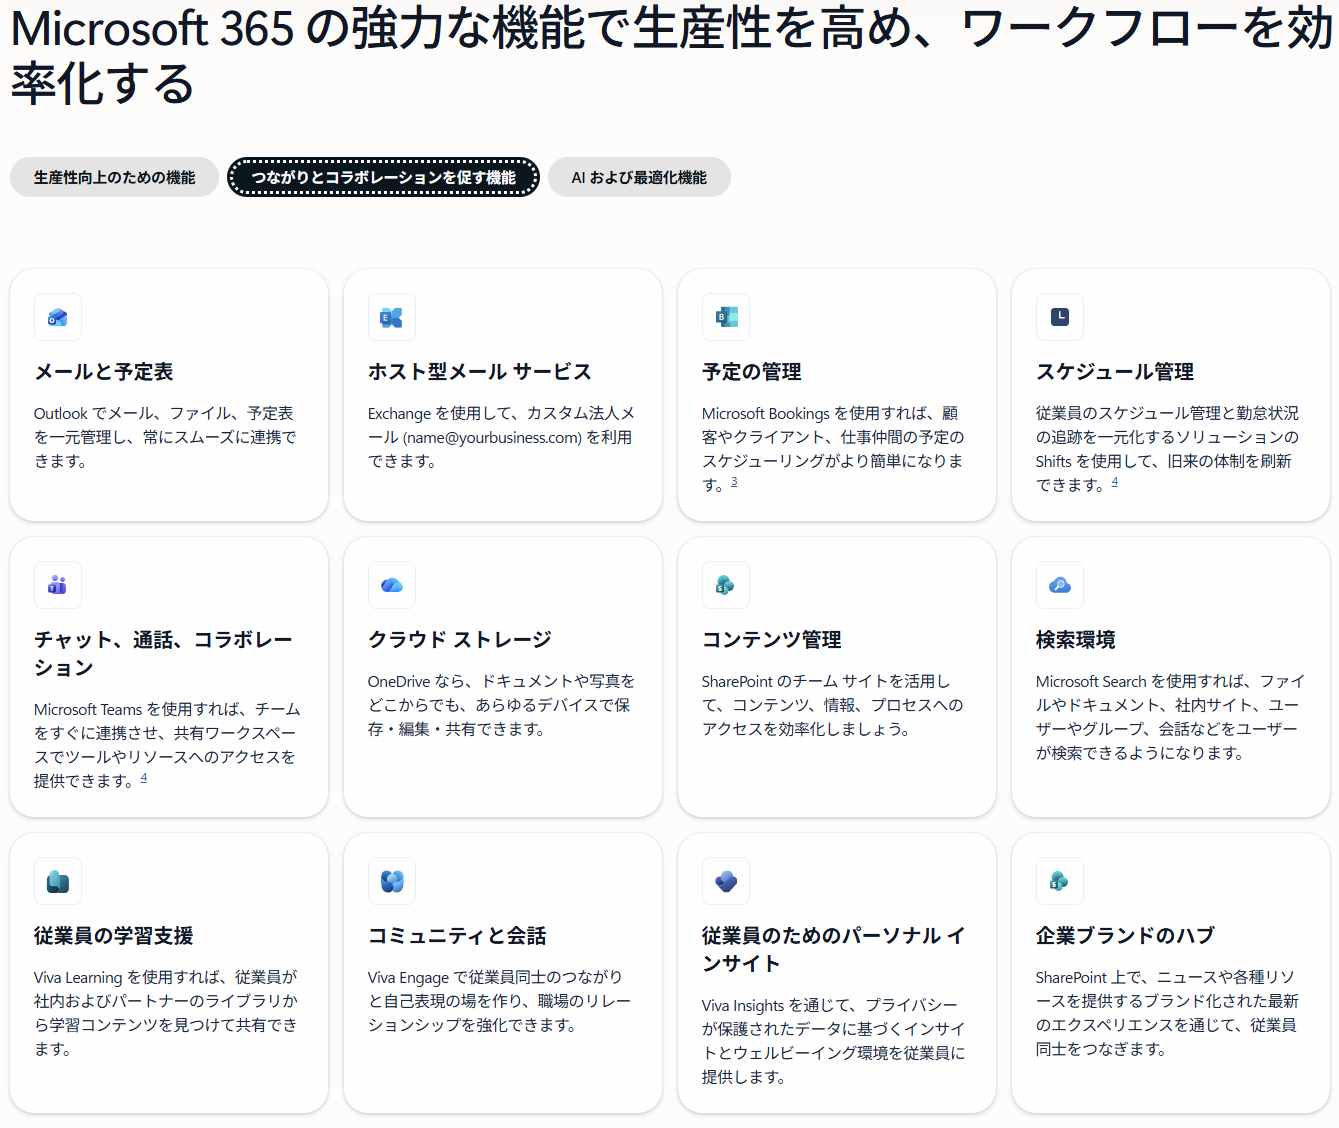Click the Teams icon in チャット、通話 card

[58, 585]
